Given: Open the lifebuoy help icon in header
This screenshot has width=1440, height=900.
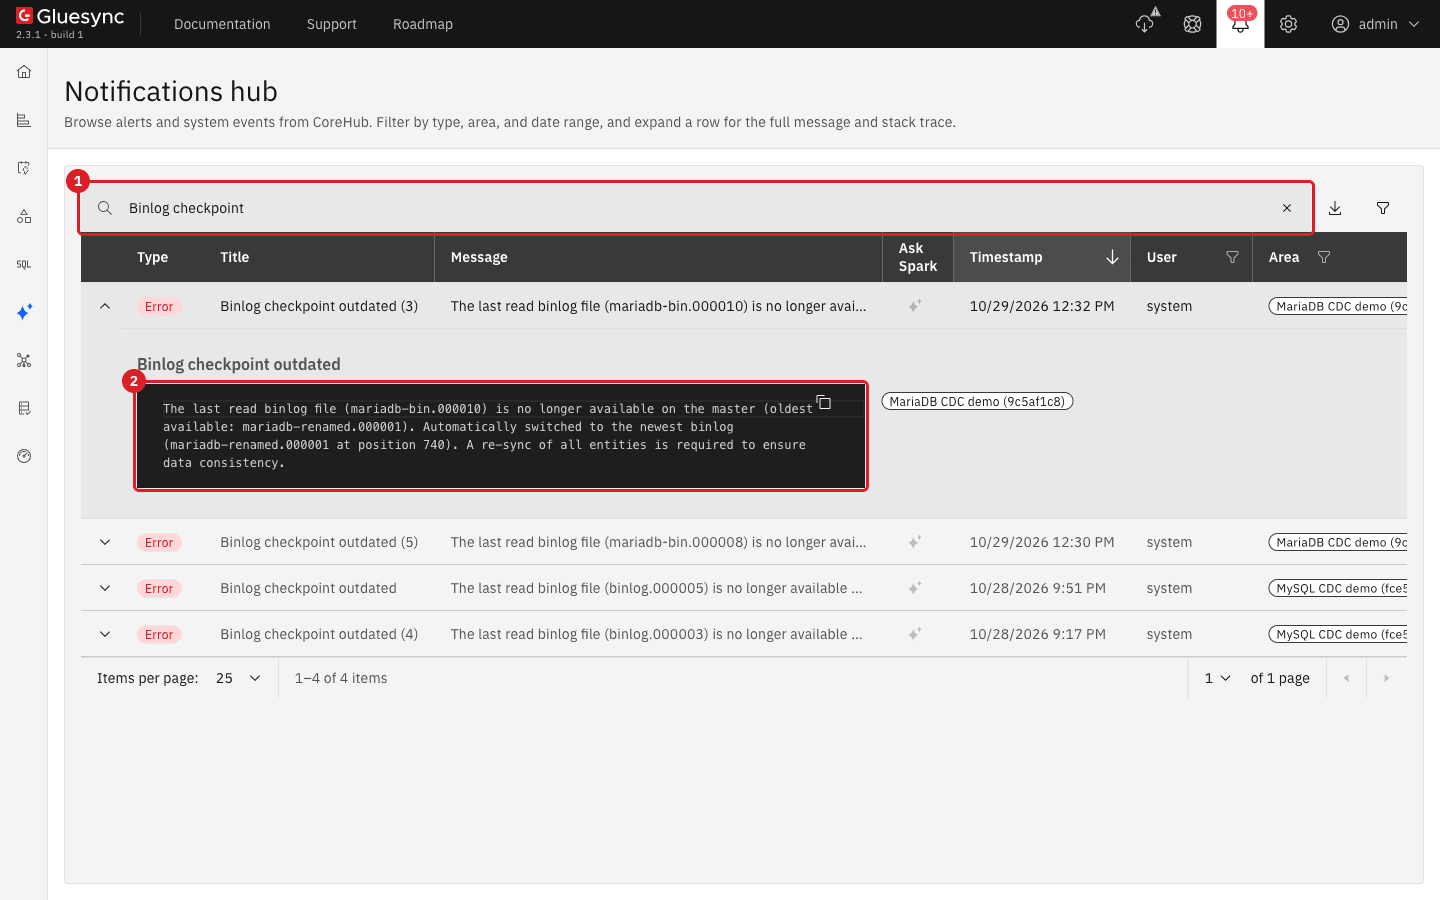Looking at the screenshot, I should click(1192, 24).
